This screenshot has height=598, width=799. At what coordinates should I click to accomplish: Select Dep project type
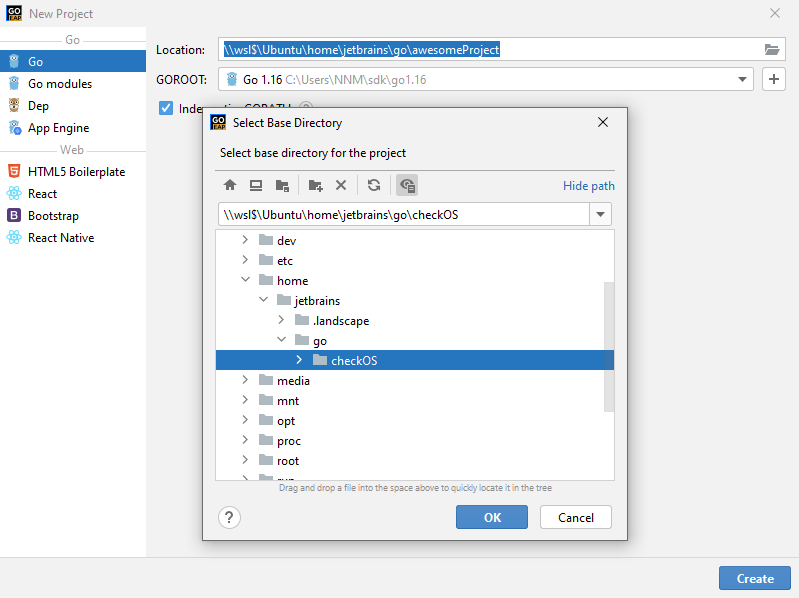73,105
